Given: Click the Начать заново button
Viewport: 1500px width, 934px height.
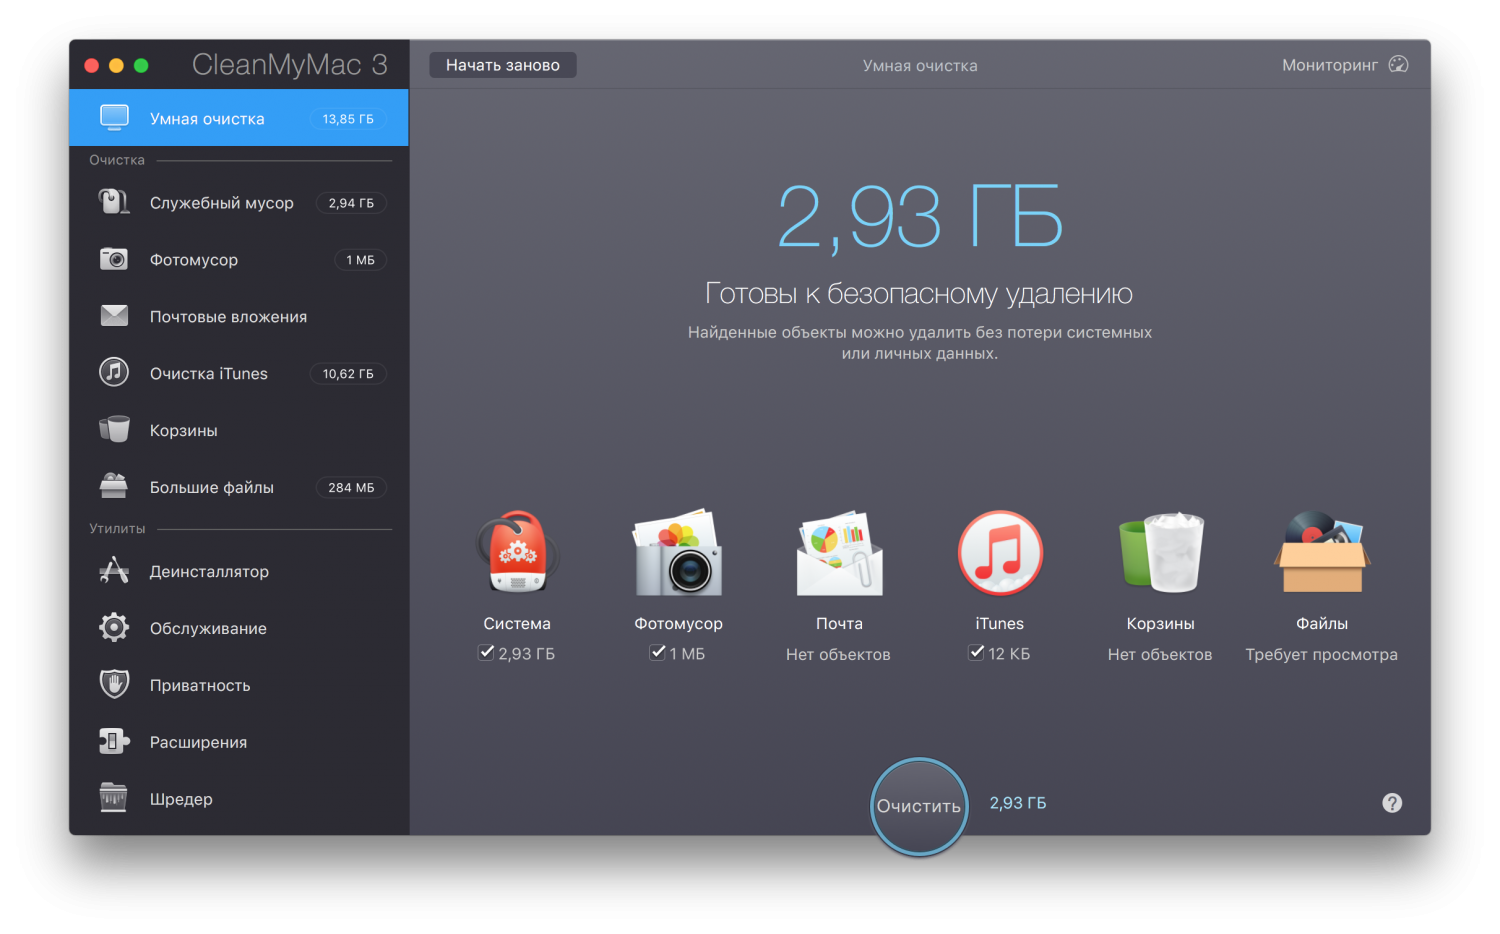Looking at the screenshot, I should pyautogui.click(x=503, y=65).
